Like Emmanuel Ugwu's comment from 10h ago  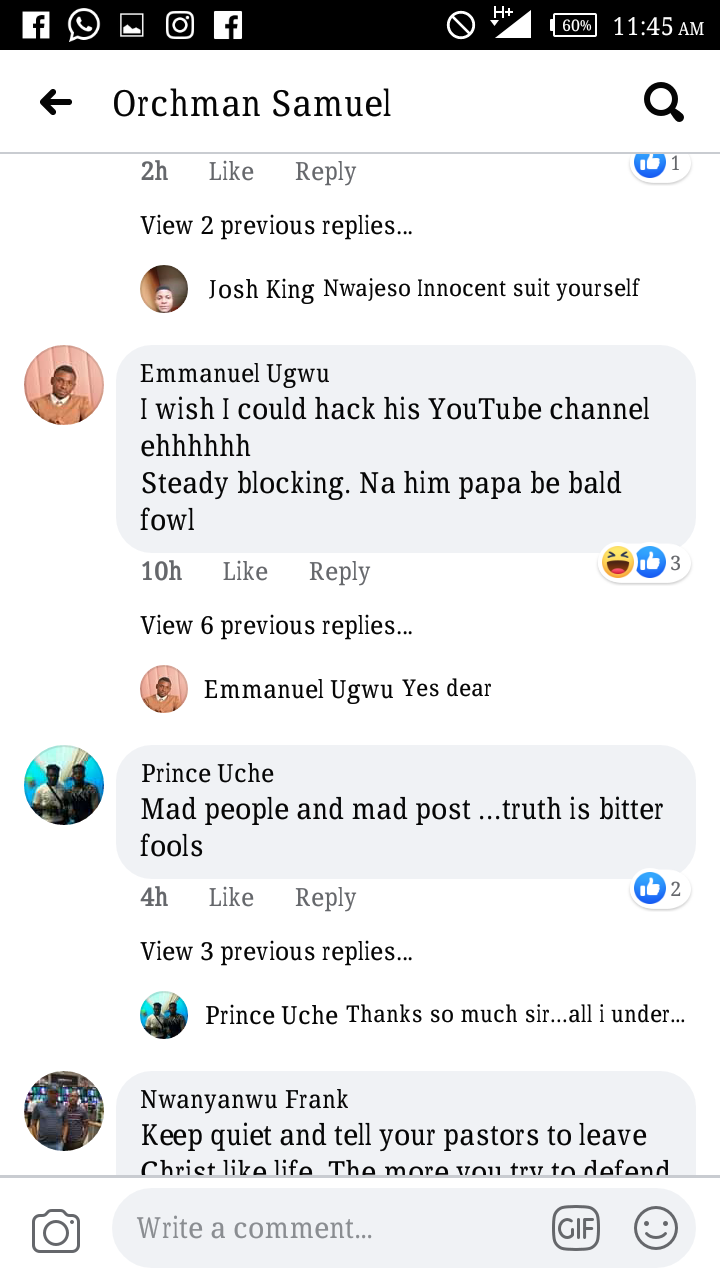click(245, 571)
